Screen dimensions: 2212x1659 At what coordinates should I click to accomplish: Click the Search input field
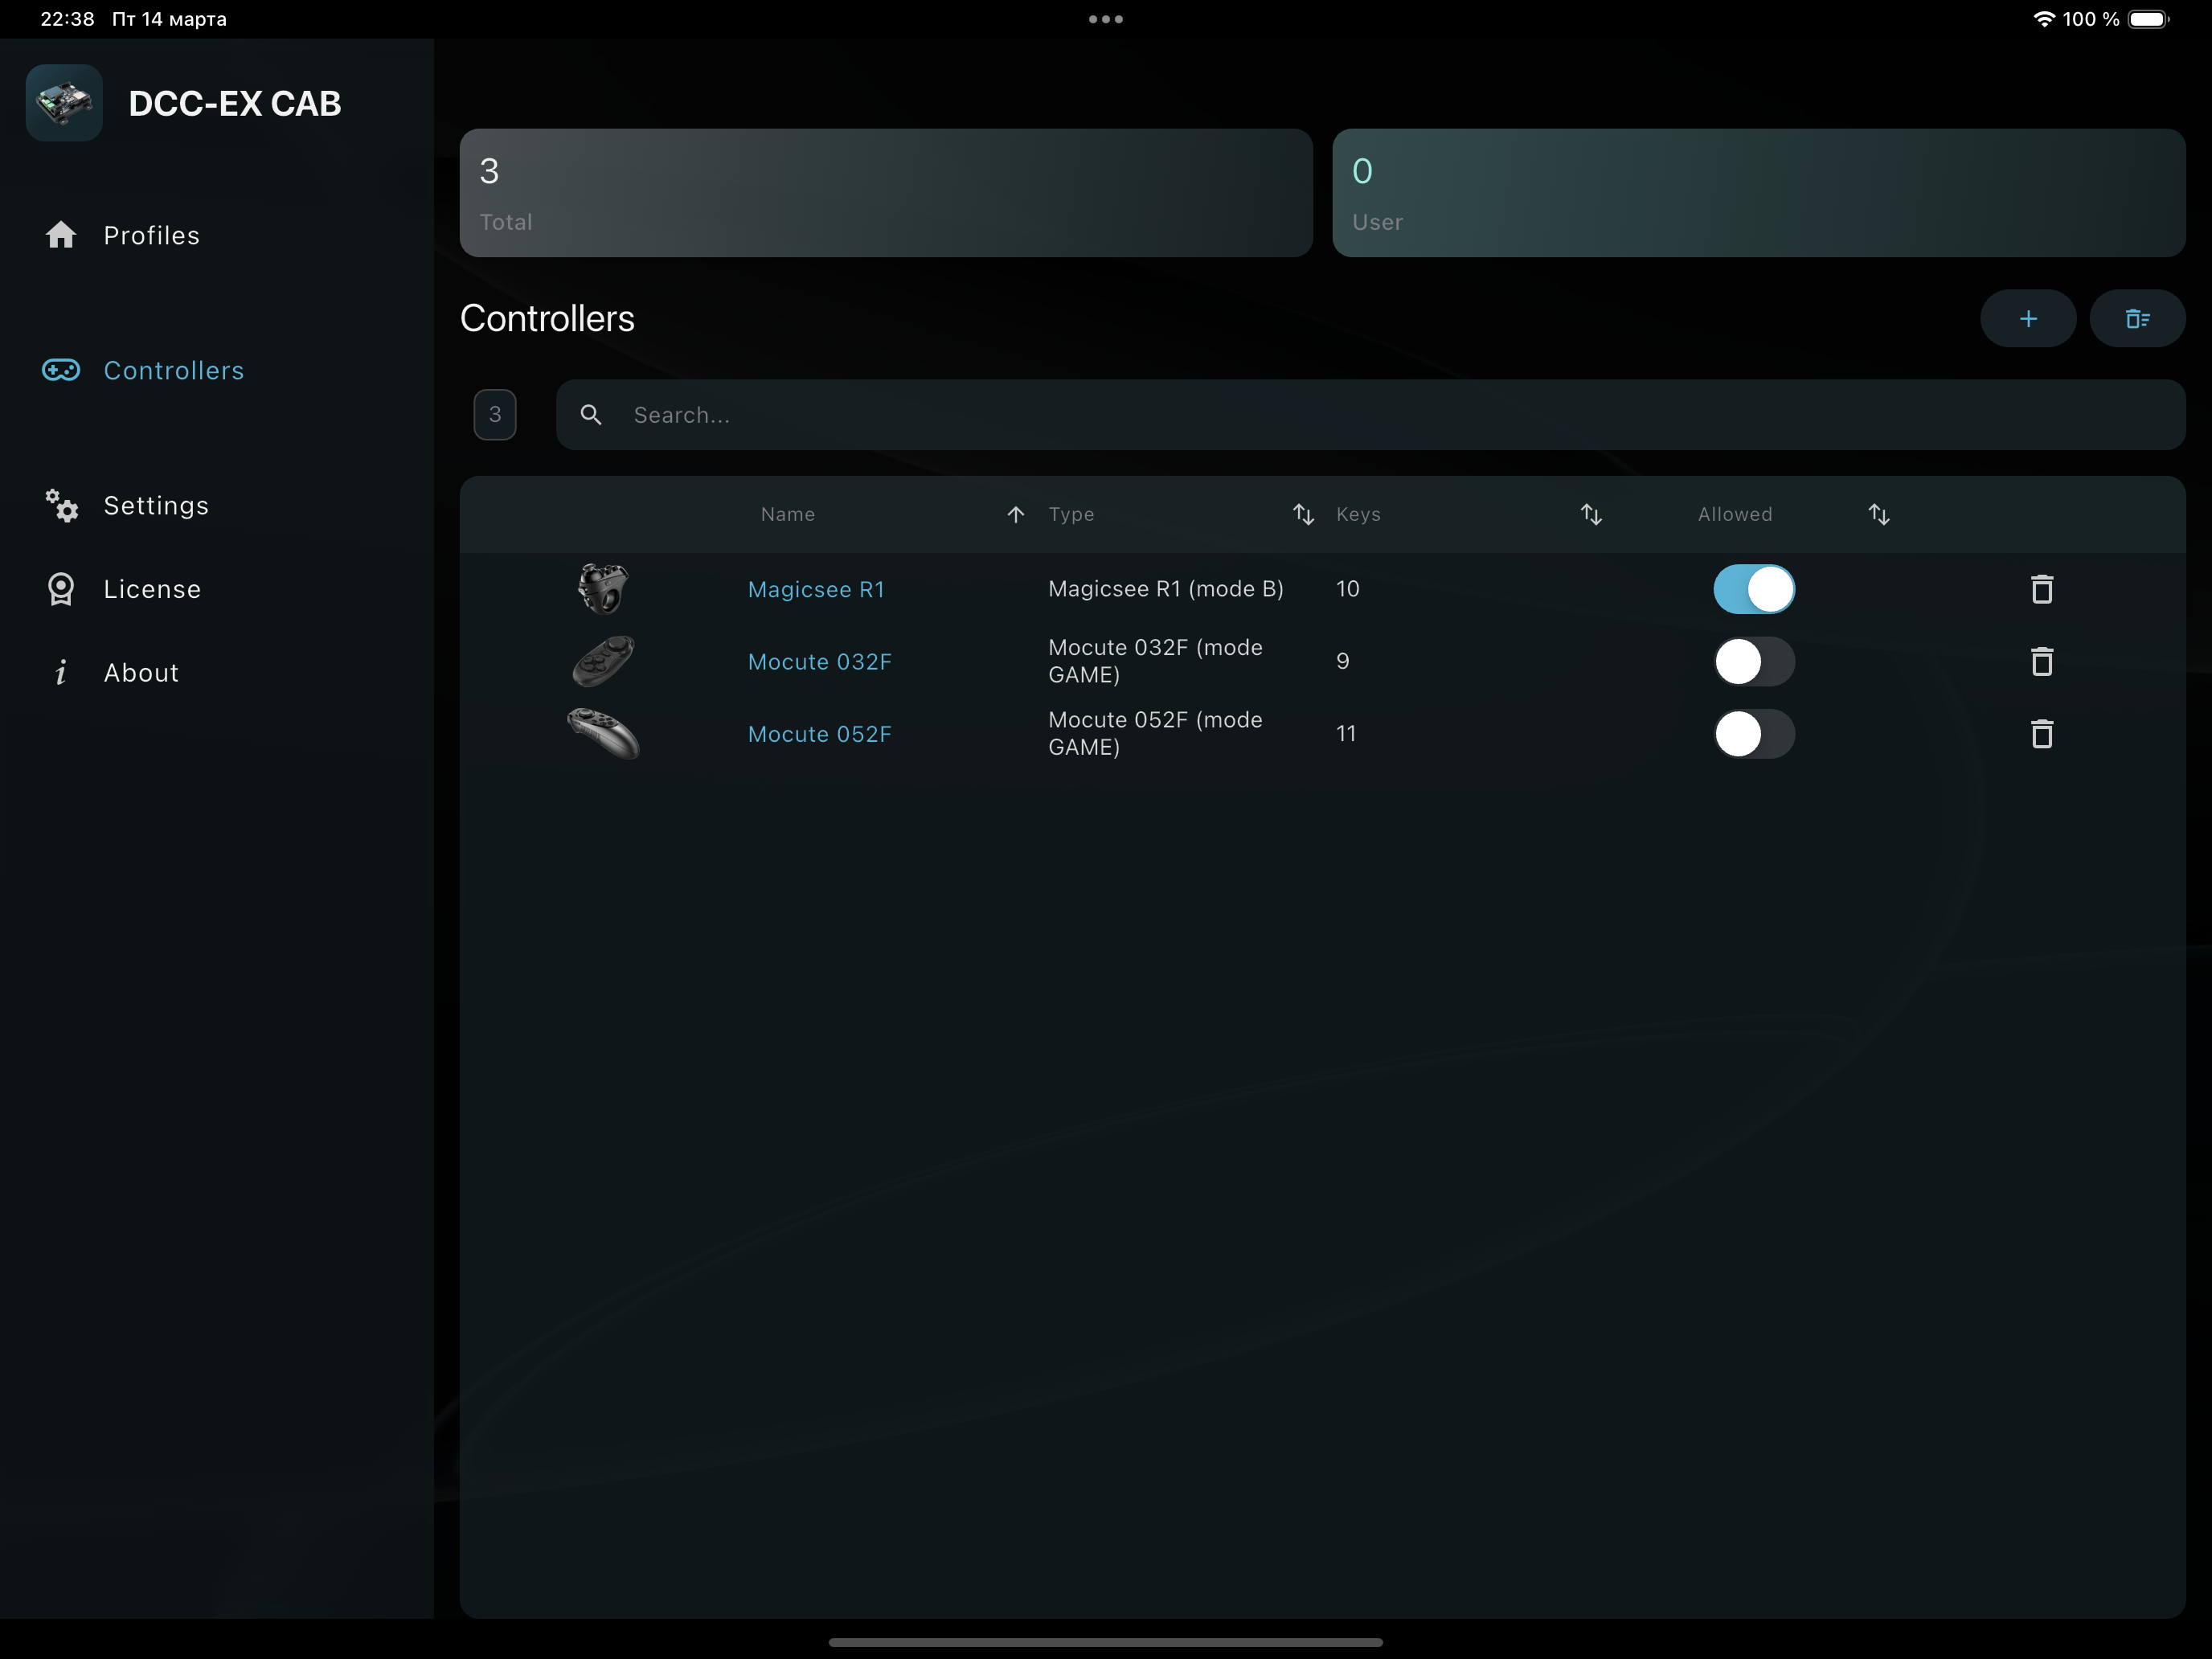[1370, 415]
